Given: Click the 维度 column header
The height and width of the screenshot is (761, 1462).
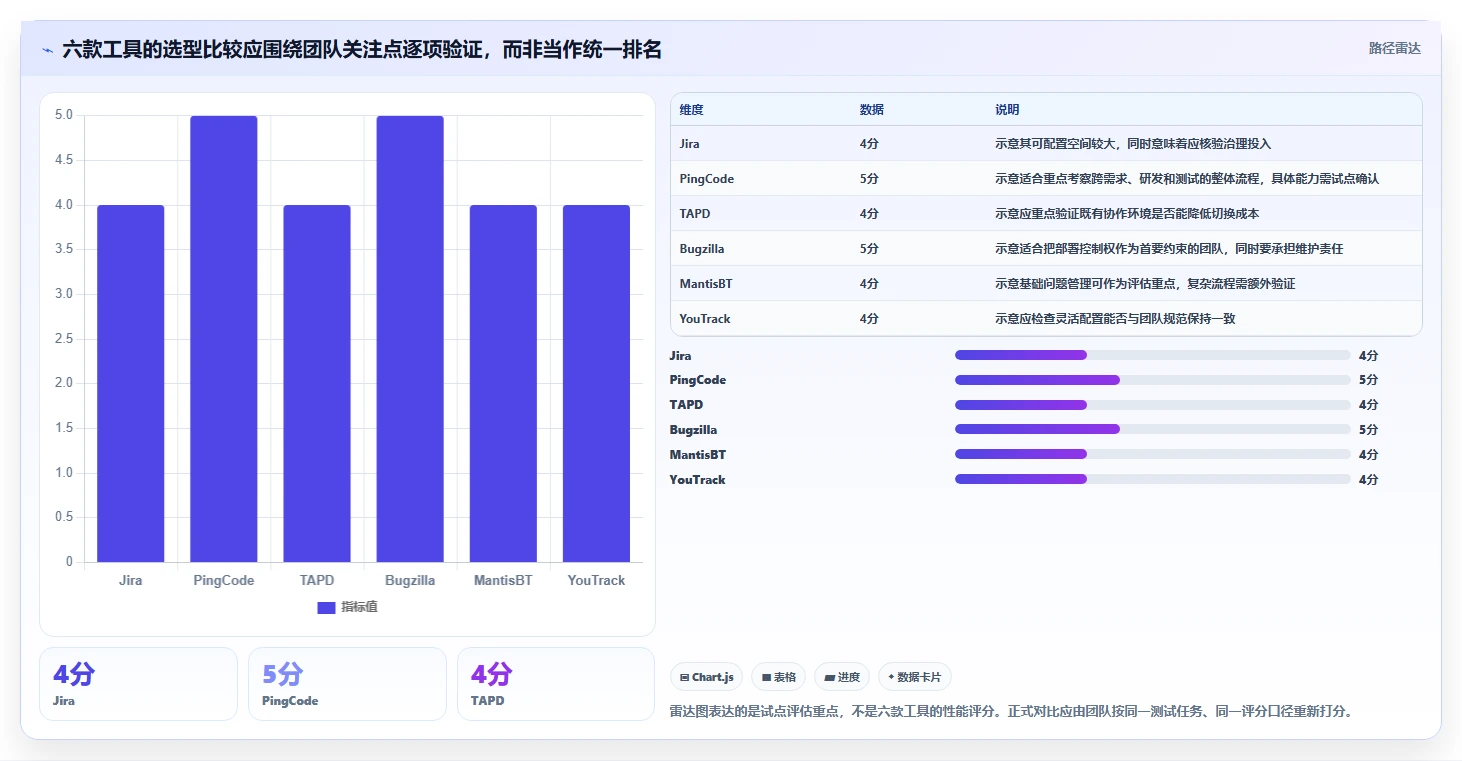Looking at the screenshot, I should [691, 110].
